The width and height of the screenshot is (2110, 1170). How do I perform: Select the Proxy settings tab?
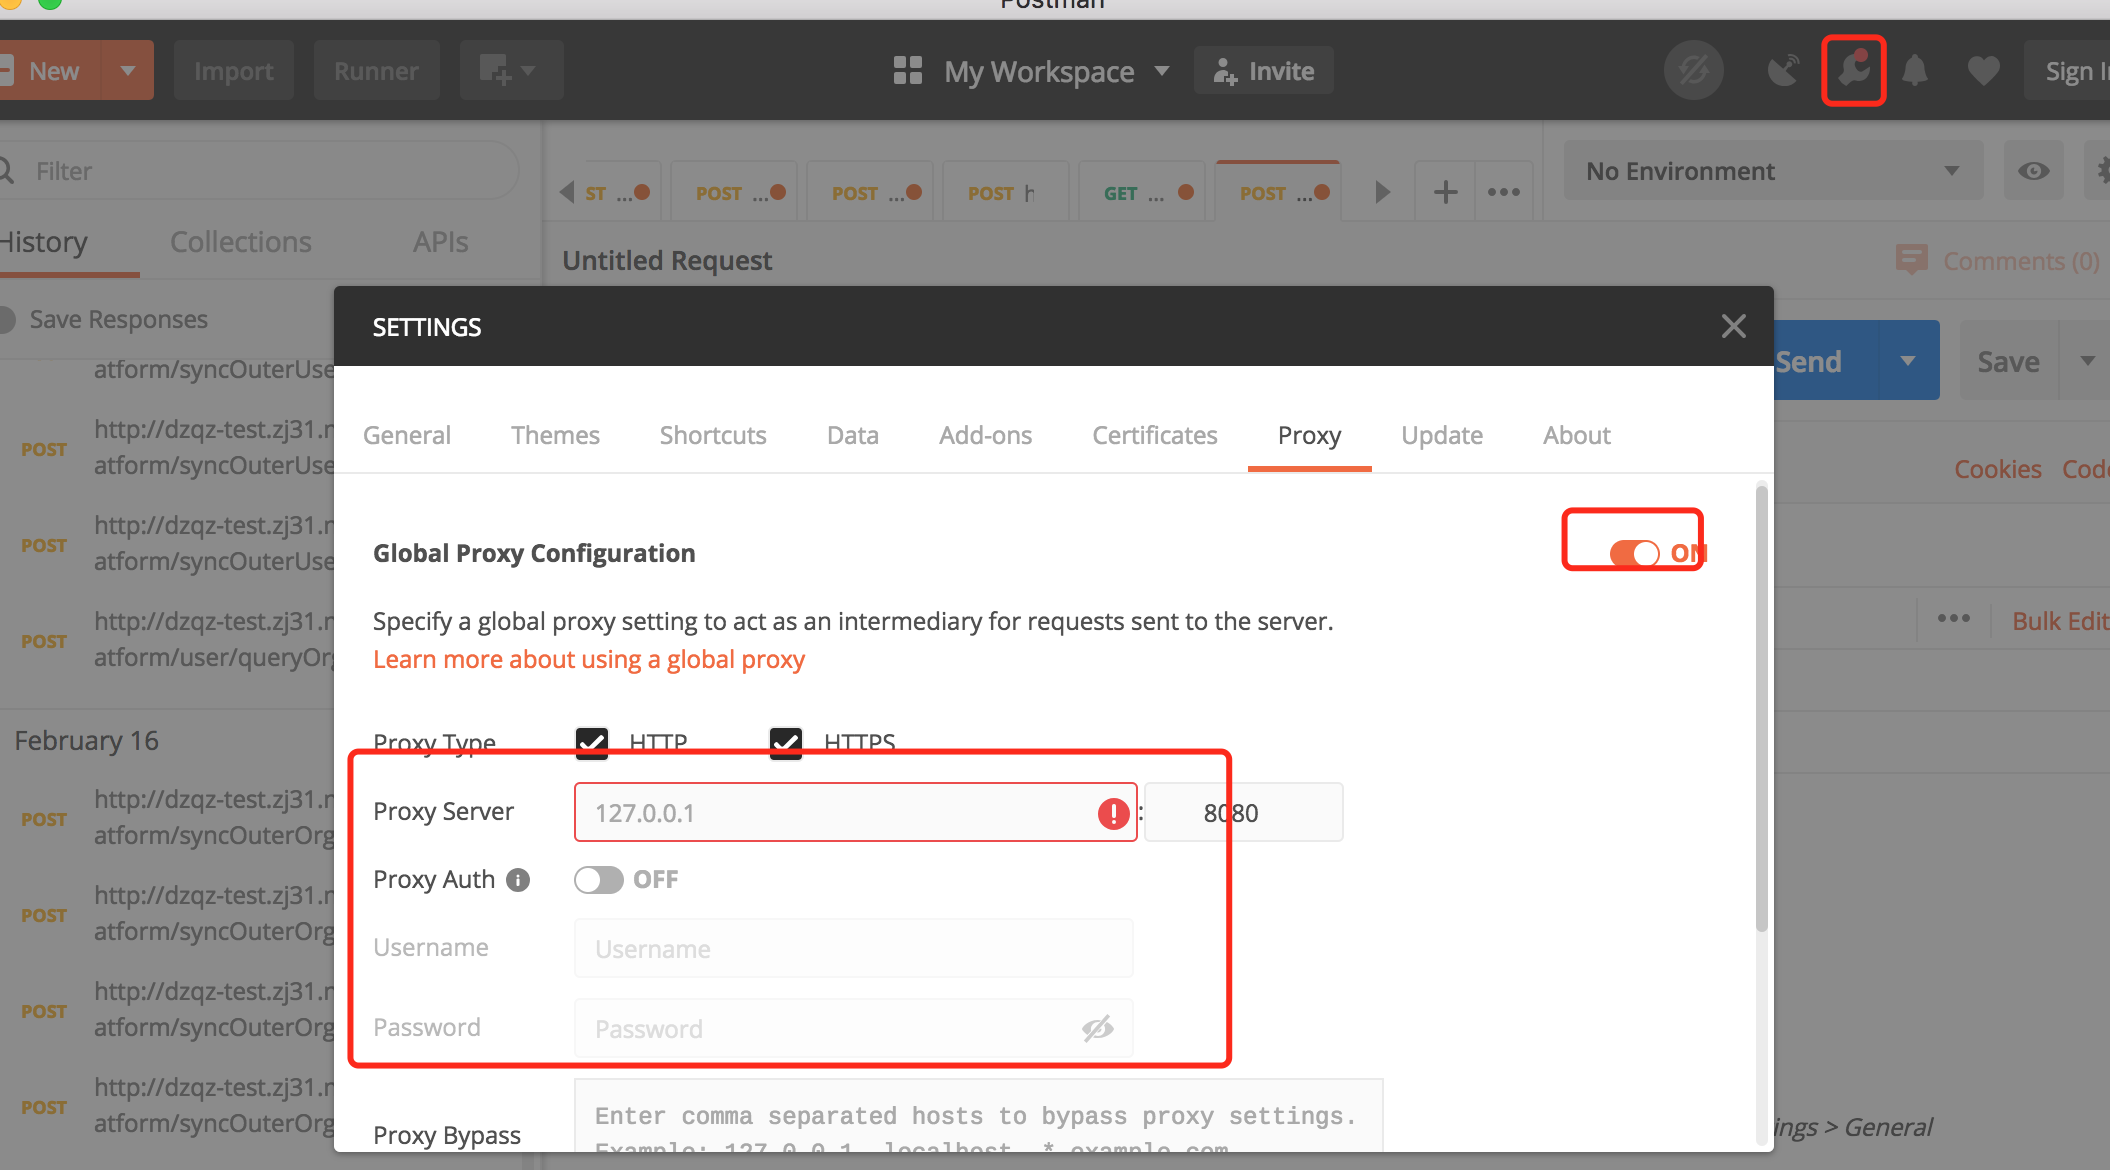pyautogui.click(x=1309, y=435)
